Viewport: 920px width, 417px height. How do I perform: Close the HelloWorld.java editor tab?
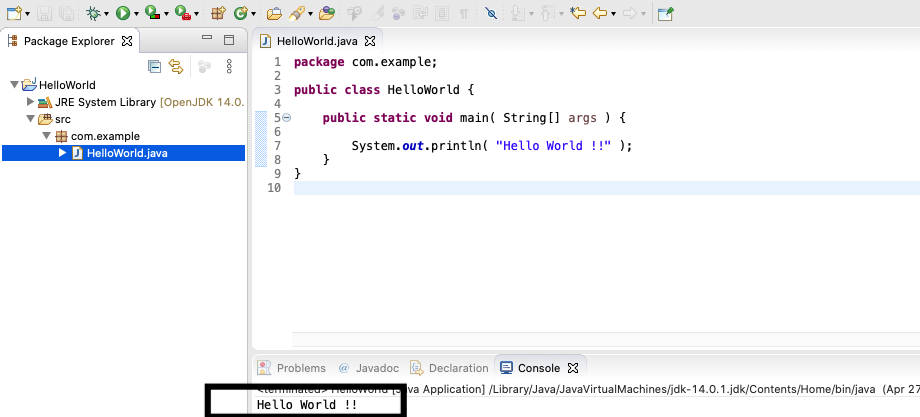tap(370, 41)
